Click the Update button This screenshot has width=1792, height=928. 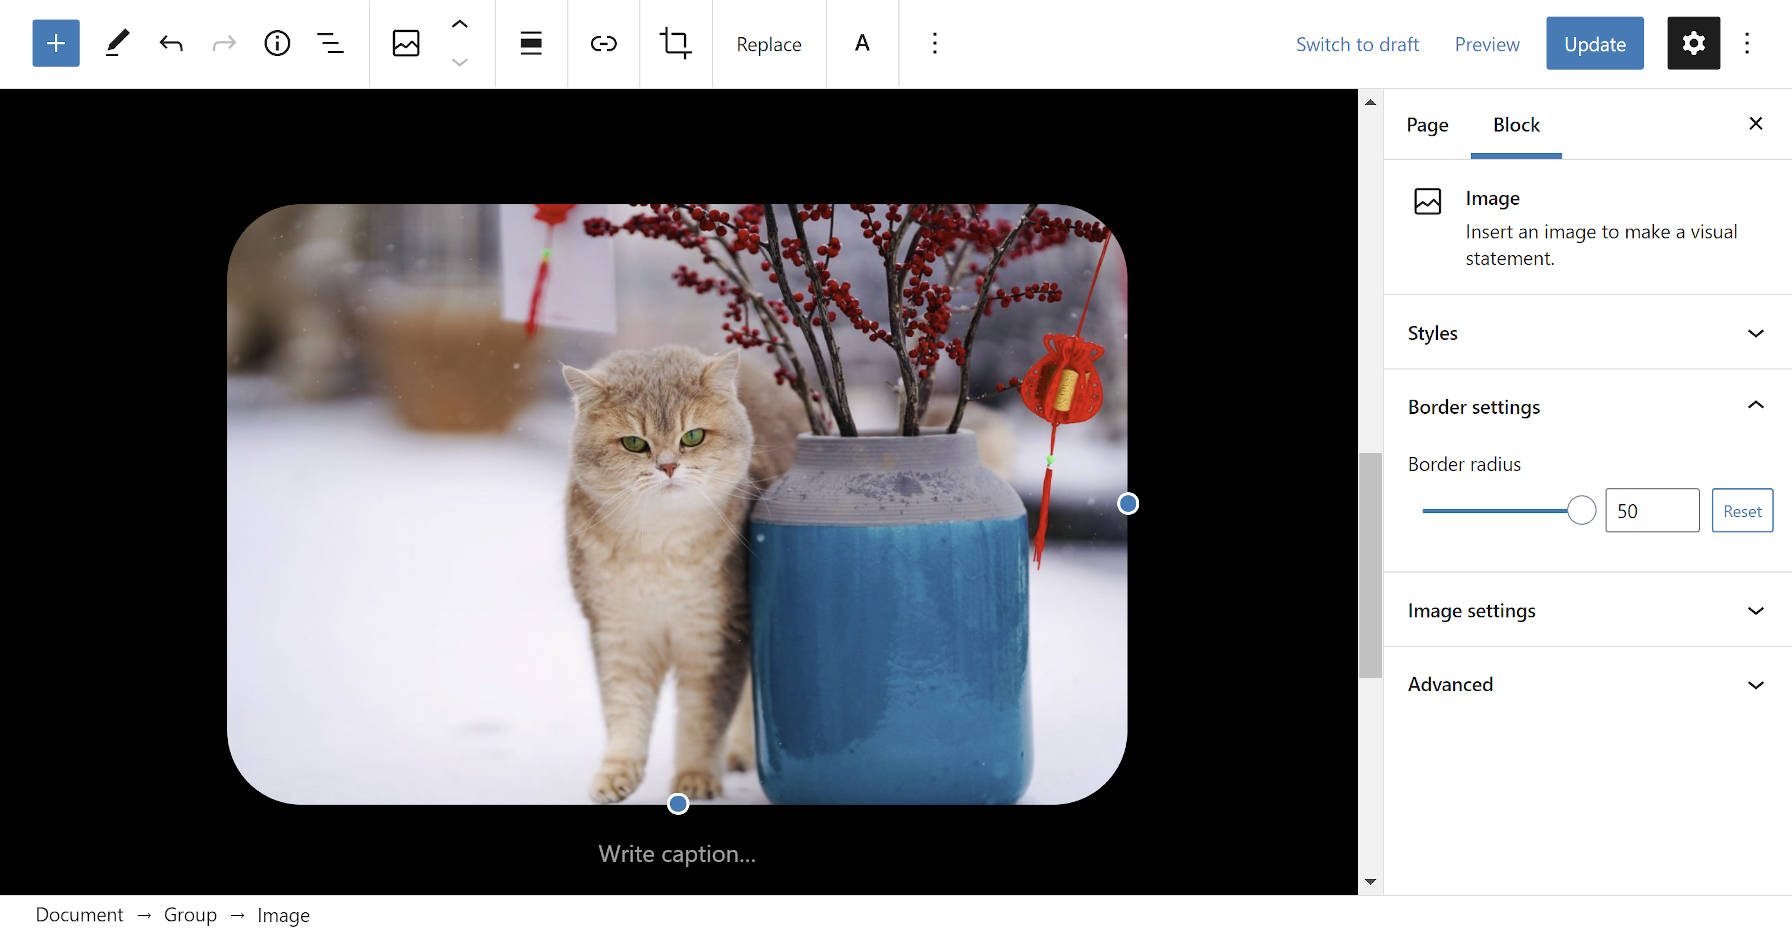point(1594,43)
